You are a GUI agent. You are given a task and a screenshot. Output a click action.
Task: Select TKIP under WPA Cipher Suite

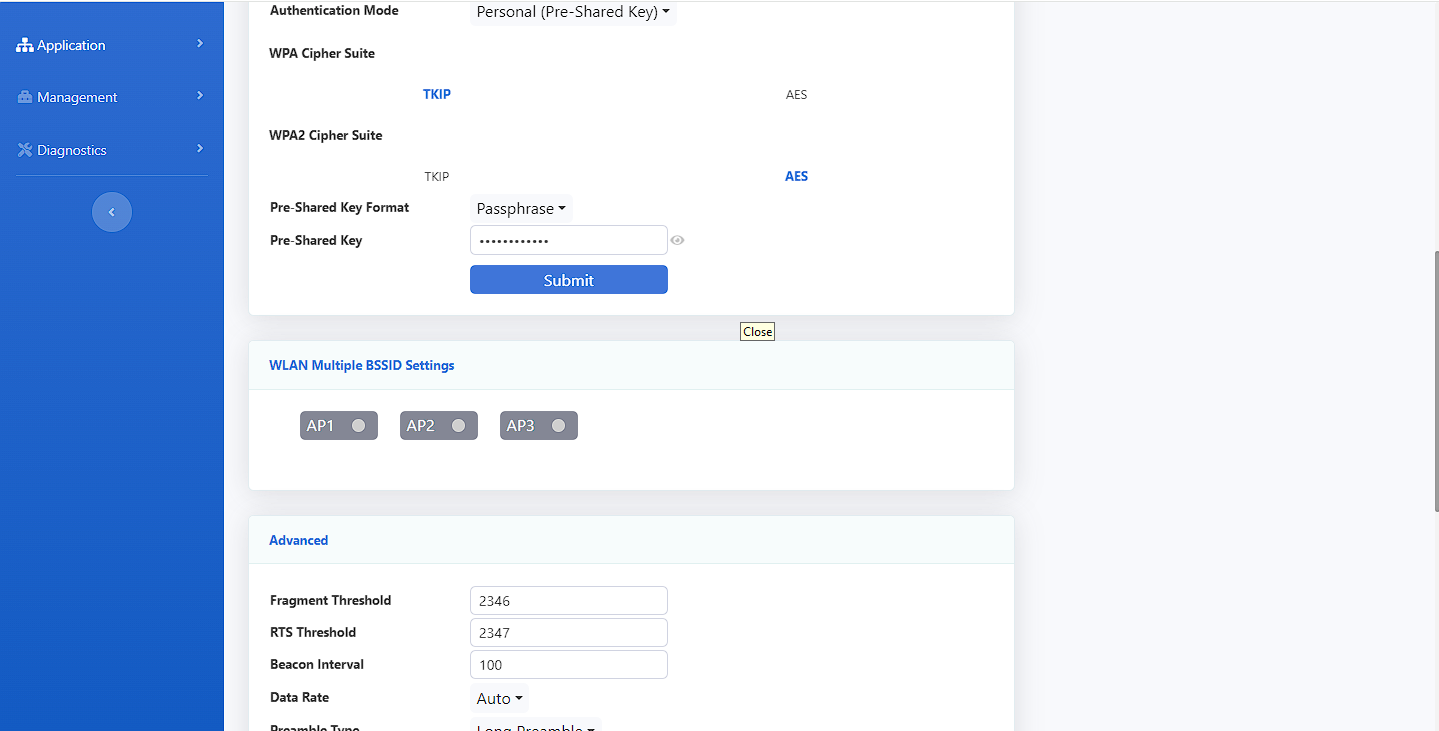tap(437, 94)
